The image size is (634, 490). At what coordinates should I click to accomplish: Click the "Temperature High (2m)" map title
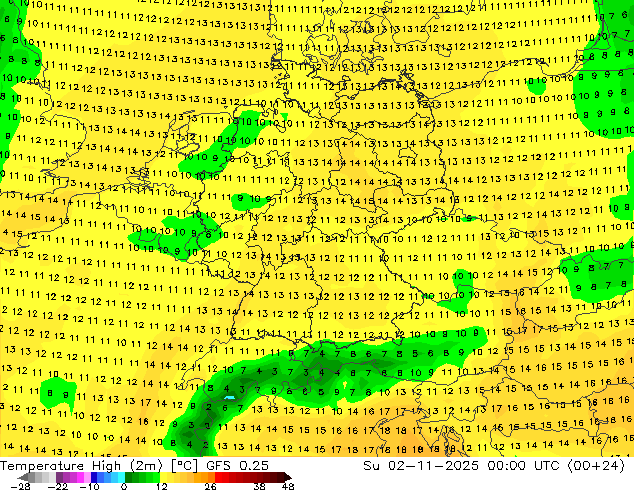[x=81, y=466]
